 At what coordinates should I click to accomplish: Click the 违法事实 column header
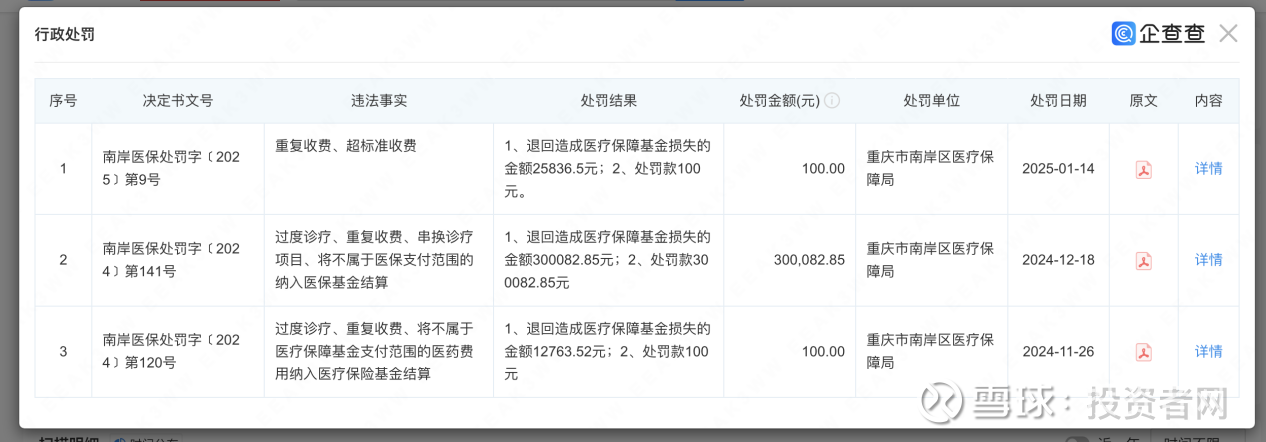tap(378, 101)
